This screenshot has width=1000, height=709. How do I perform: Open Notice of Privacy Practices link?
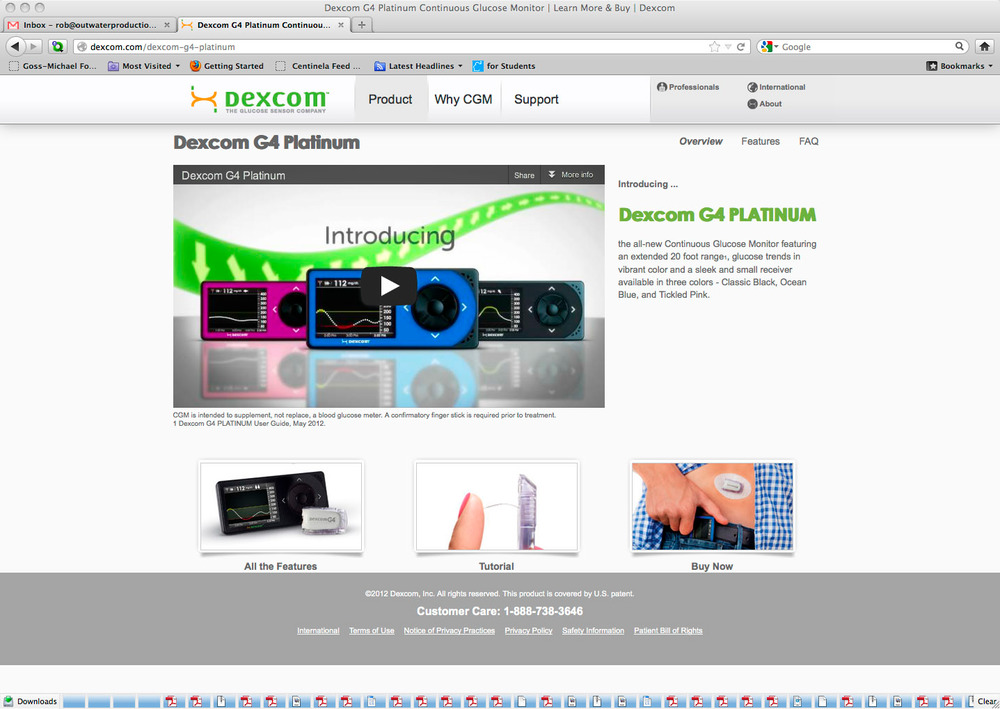click(x=449, y=631)
